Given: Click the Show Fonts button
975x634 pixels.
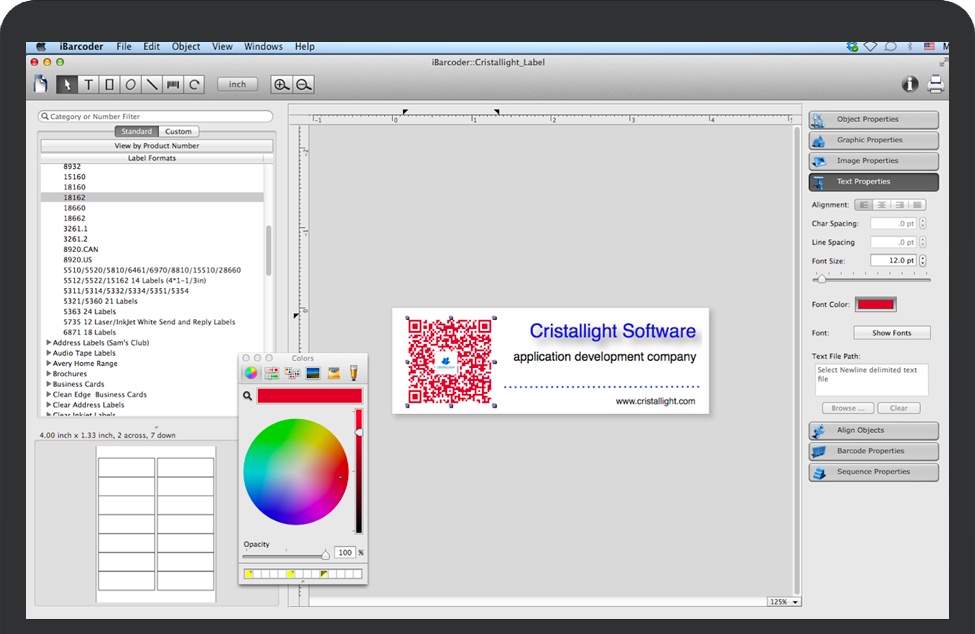Looking at the screenshot, I should [891, 333].
